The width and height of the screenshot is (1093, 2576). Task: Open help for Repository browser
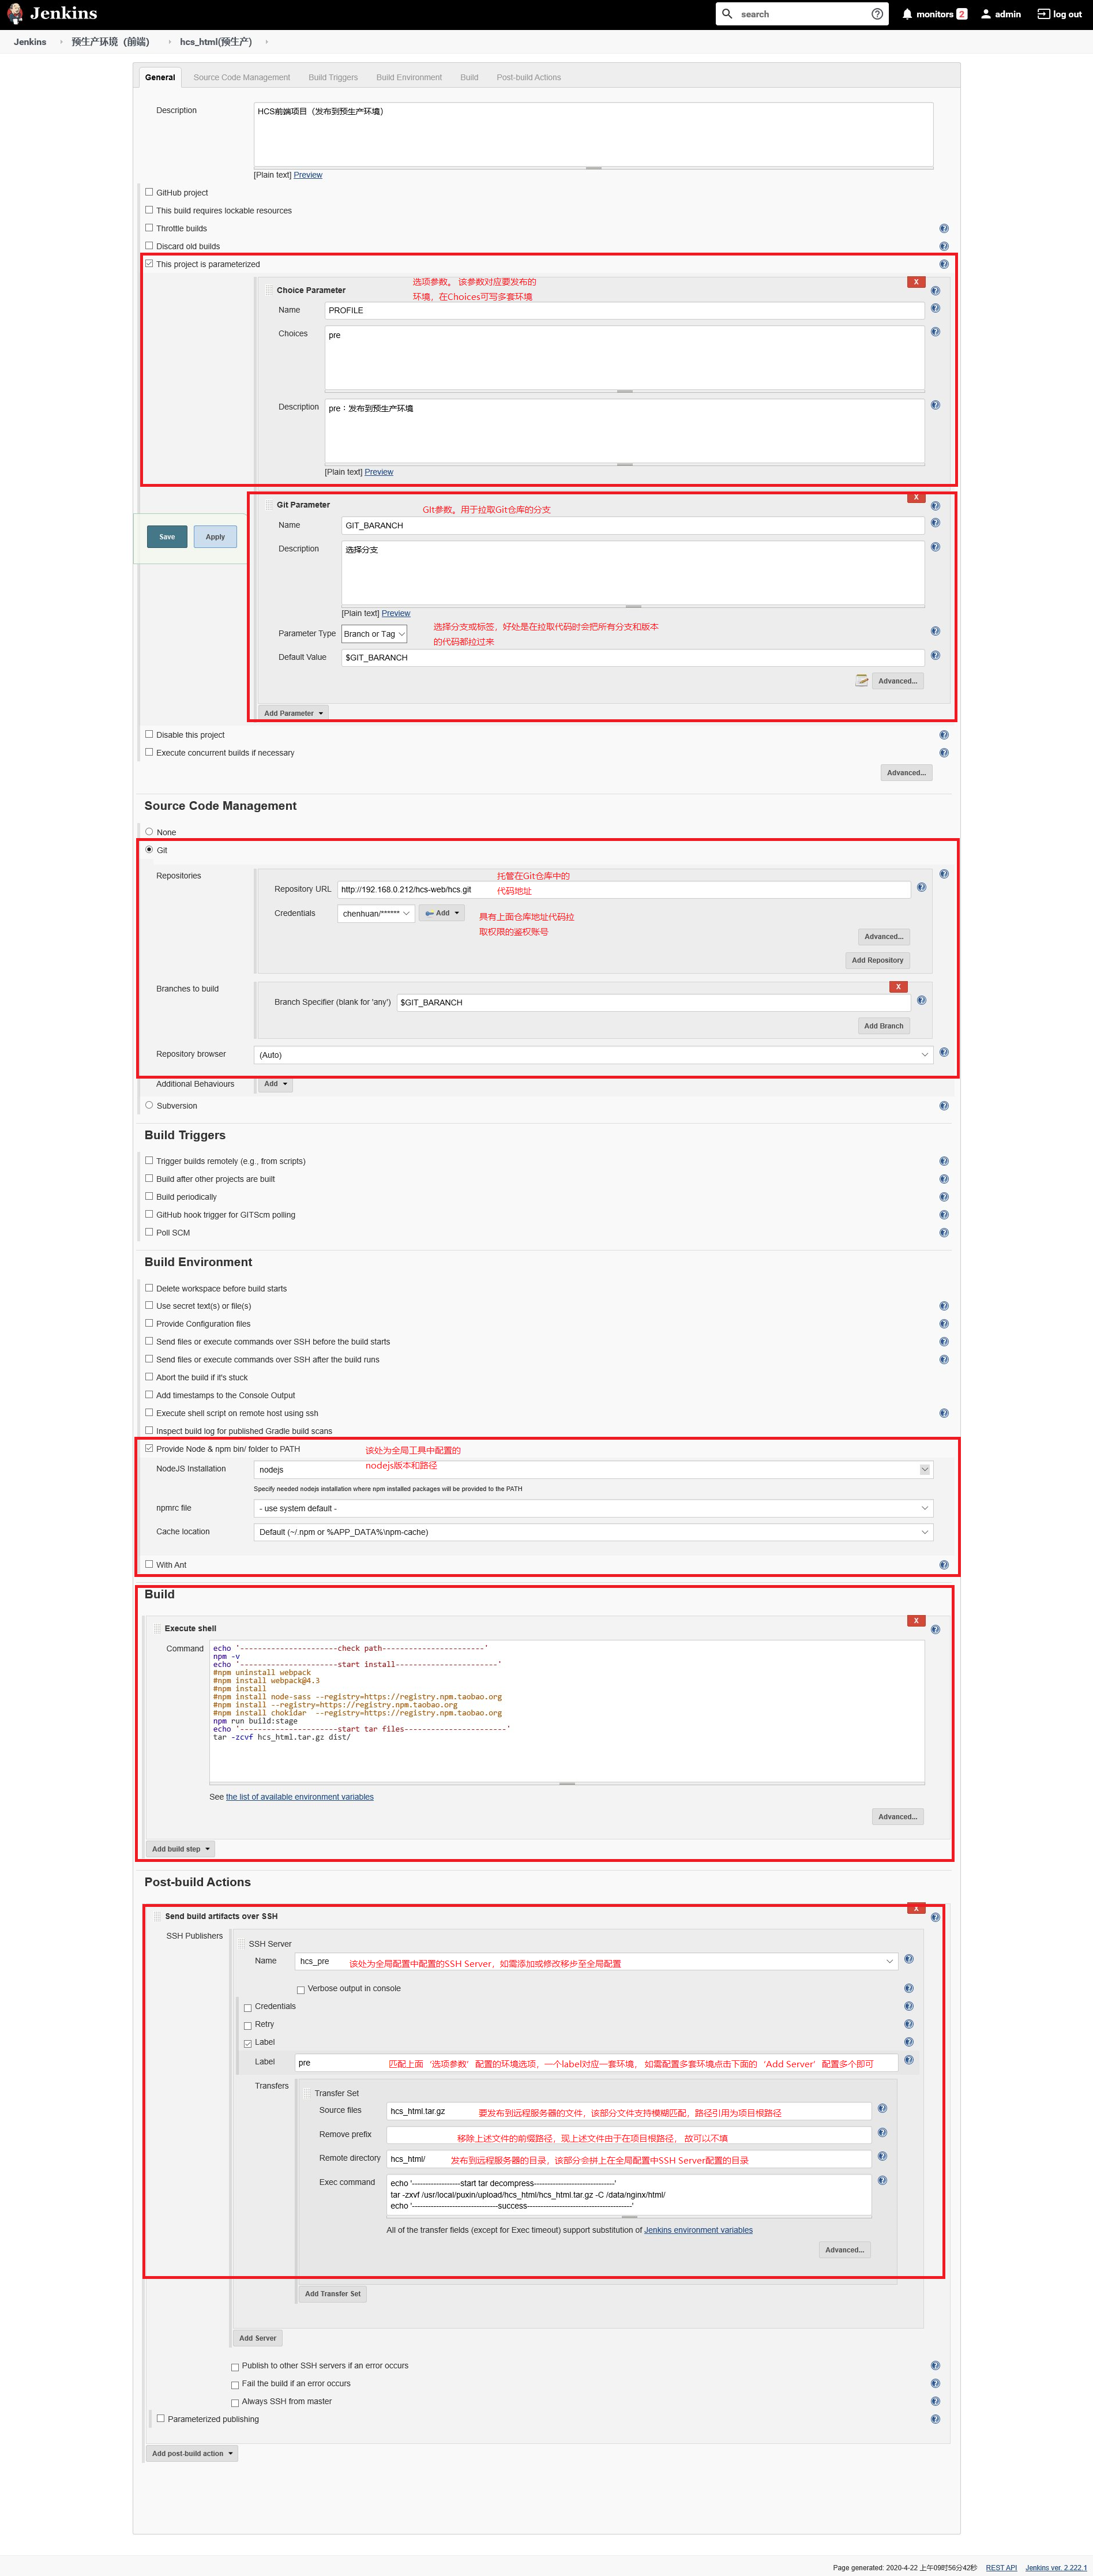[943, 1052]
